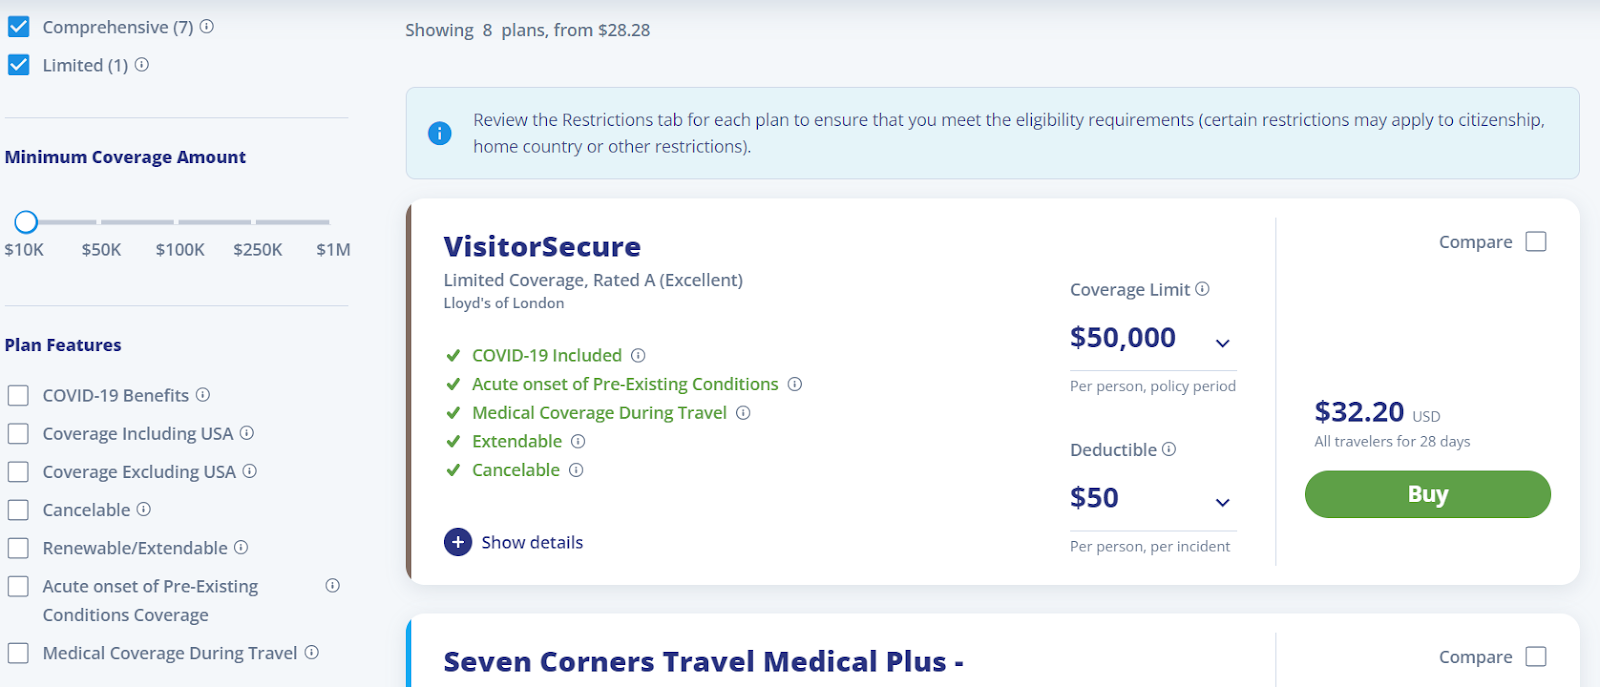Open info tooltip for COVID-19 Included

coord(638,355)
